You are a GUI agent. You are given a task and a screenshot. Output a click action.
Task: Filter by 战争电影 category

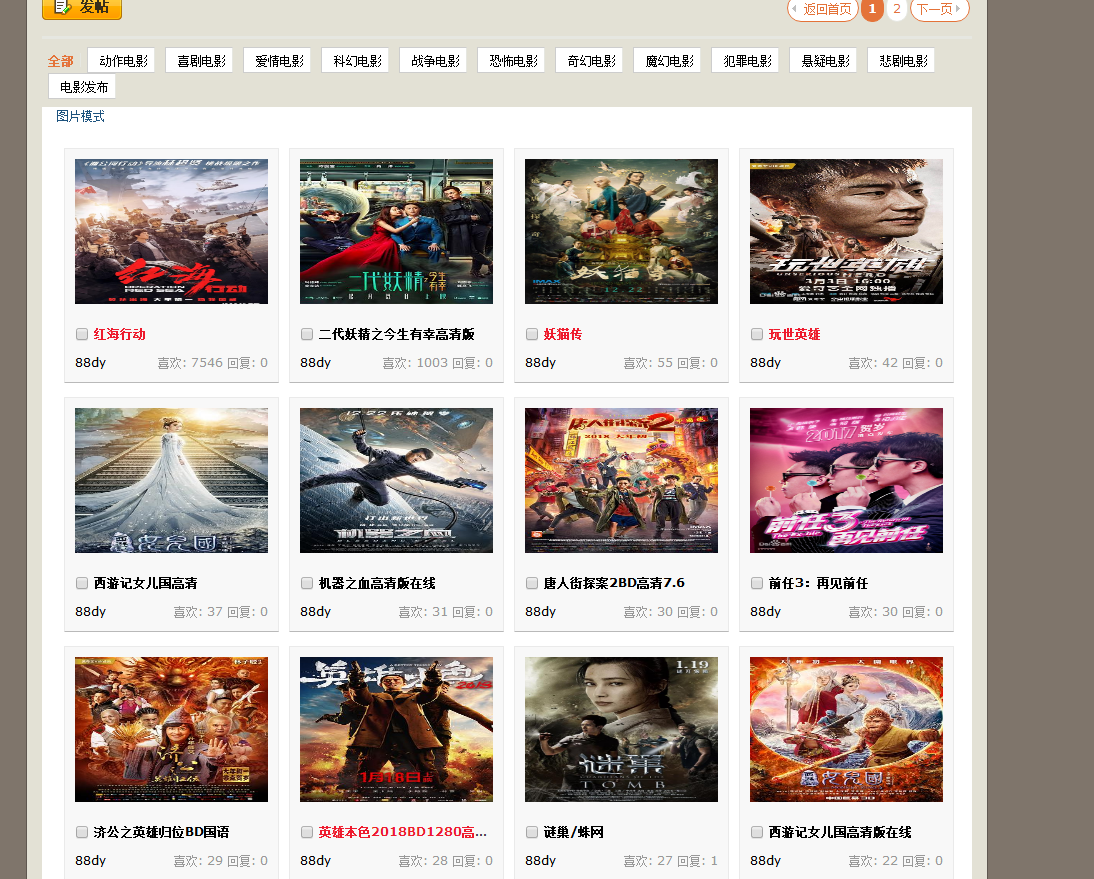tap(434, 61)
